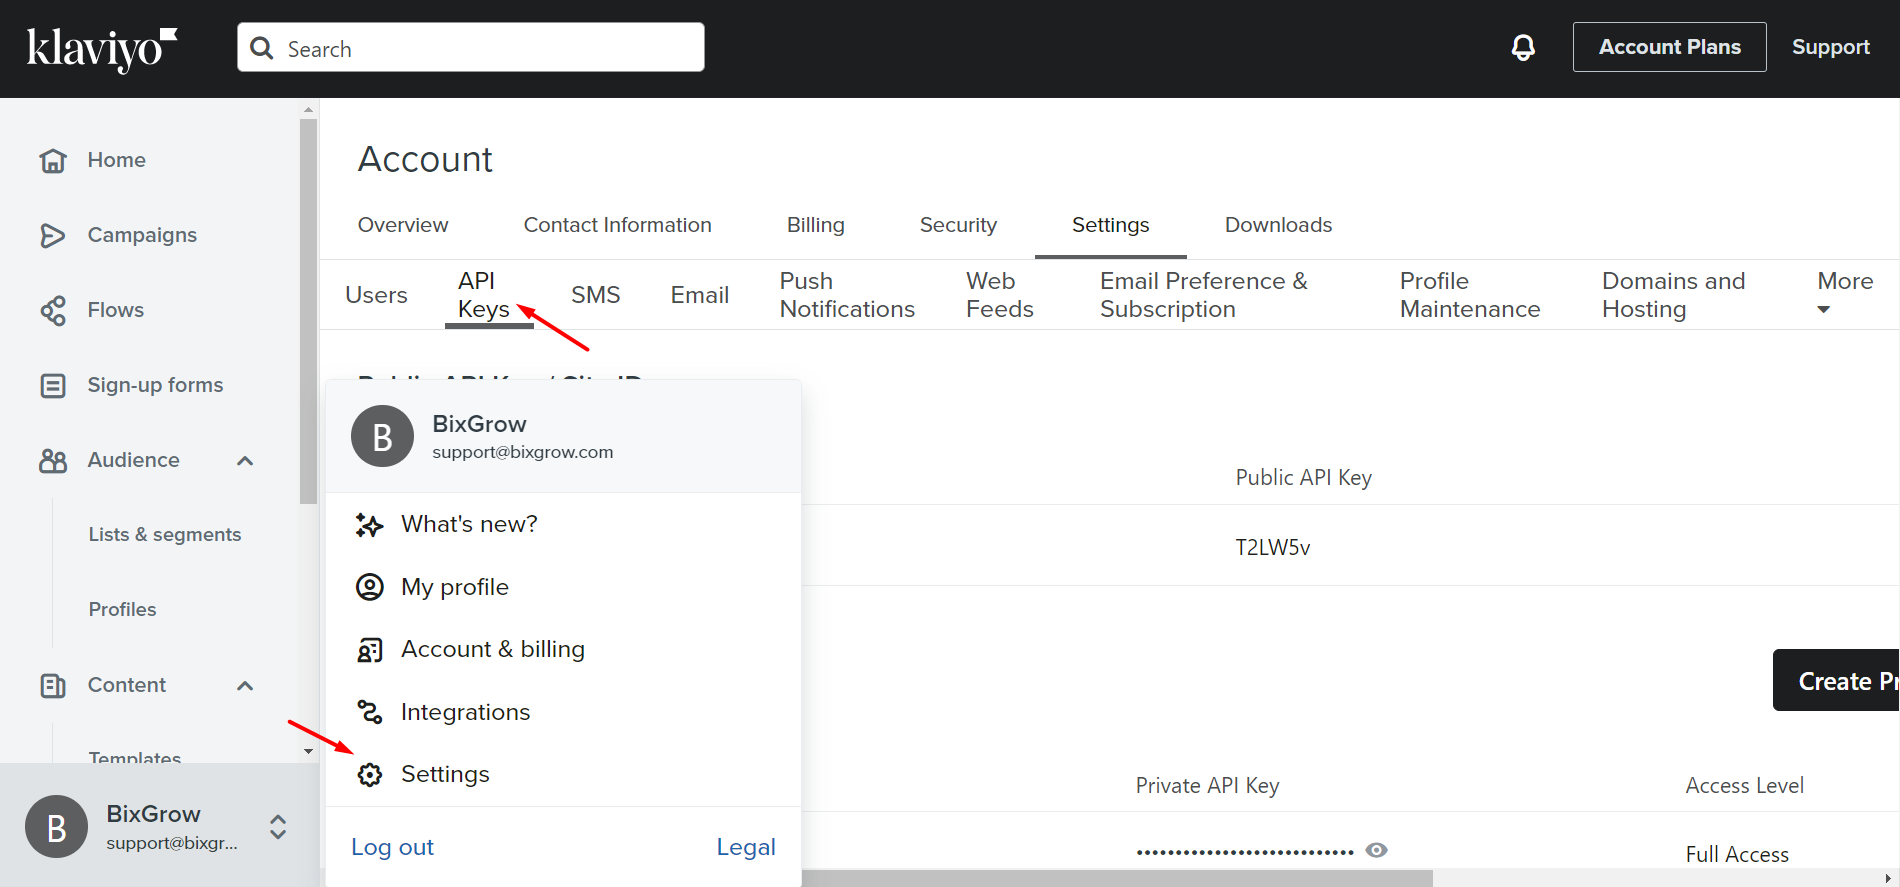Click the What's new sparkle icon
The image size is (1900, 887).
(x=370, y=525)
